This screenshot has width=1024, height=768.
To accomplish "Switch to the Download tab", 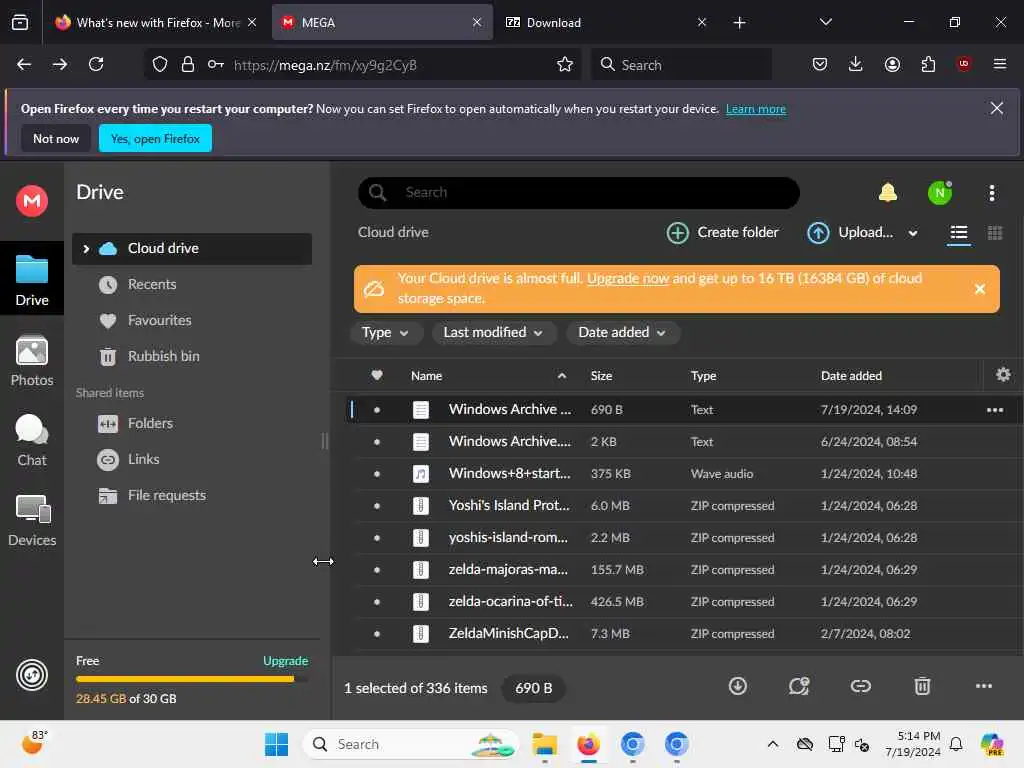I will (x=606, y=22).
